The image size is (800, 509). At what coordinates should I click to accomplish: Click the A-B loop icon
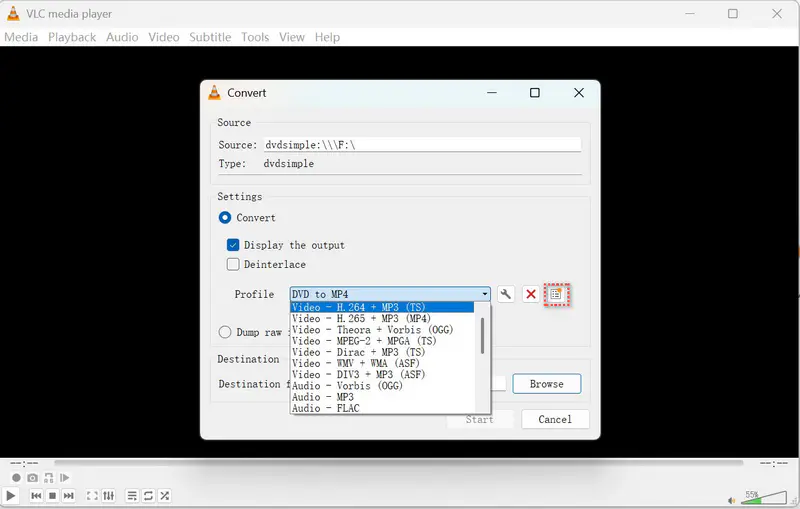[48, 478]
